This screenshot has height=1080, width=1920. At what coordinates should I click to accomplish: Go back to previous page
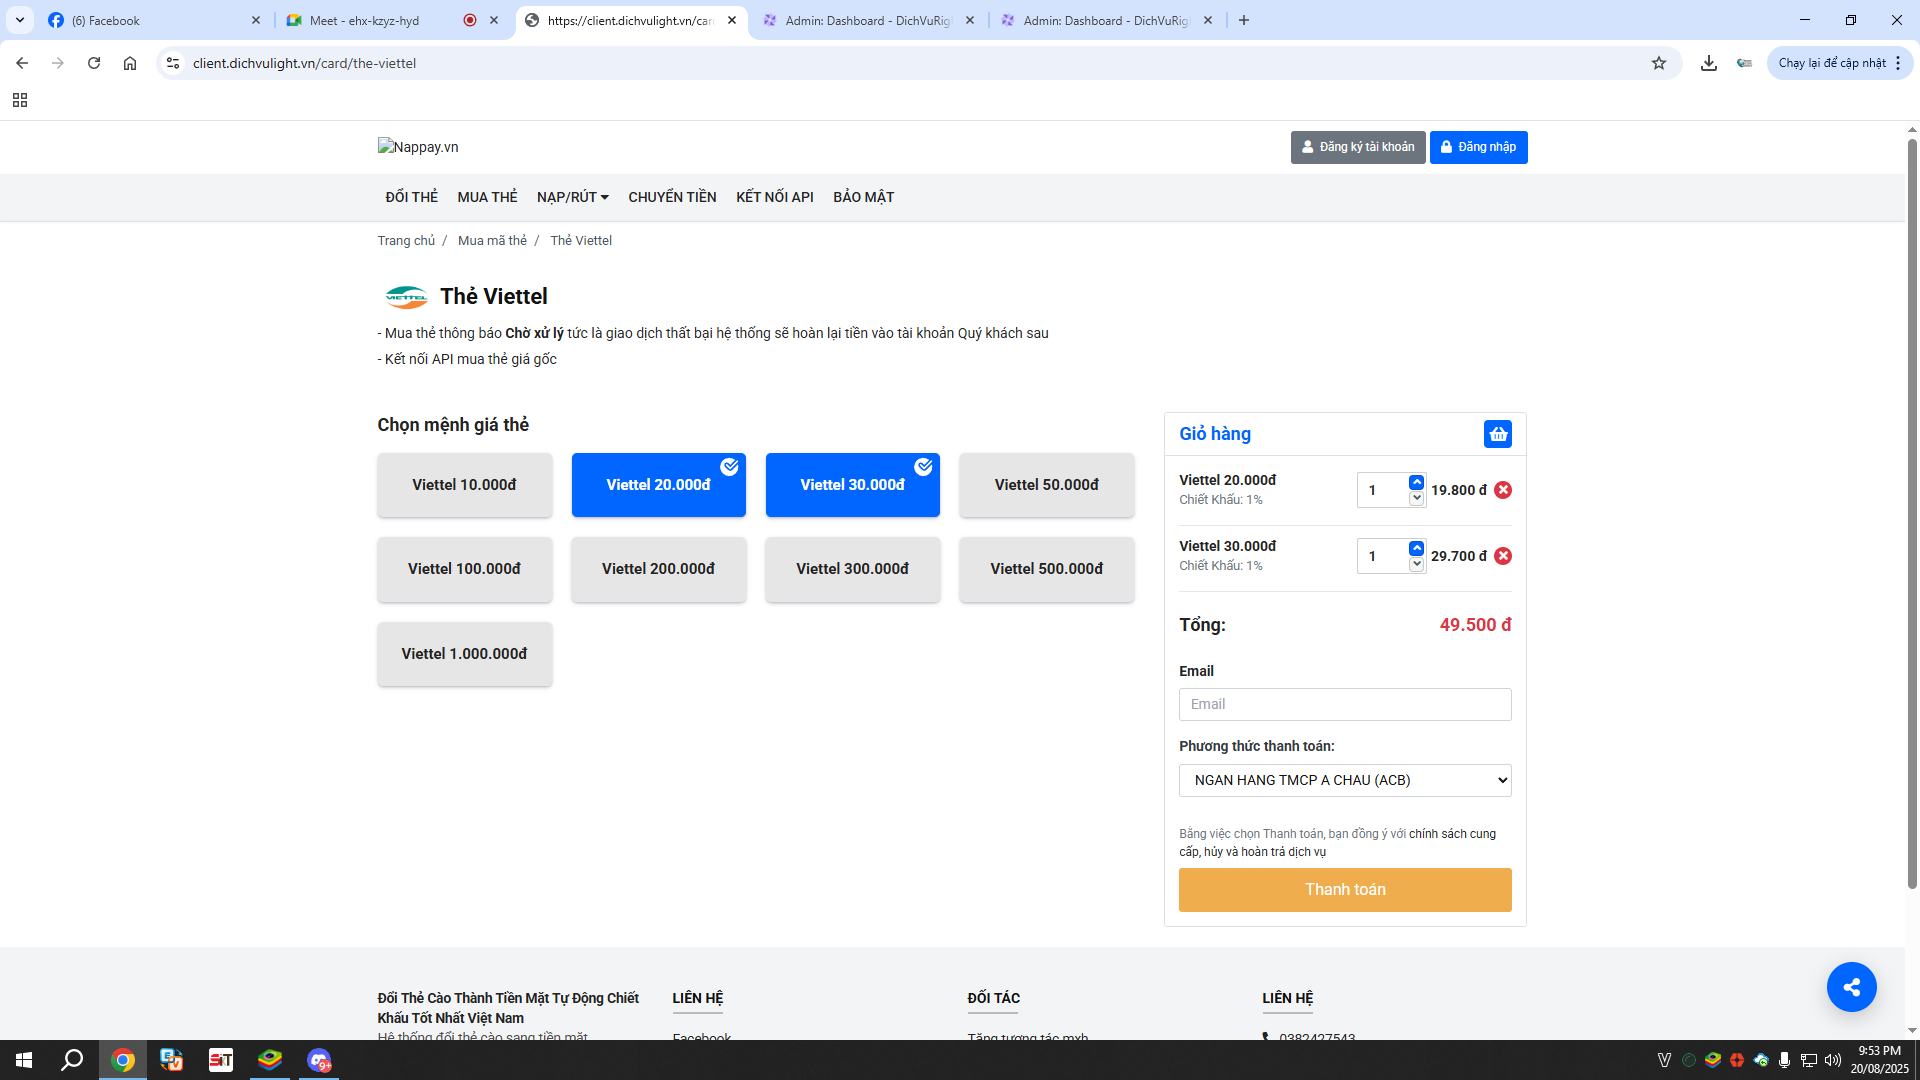pos(22,63)
